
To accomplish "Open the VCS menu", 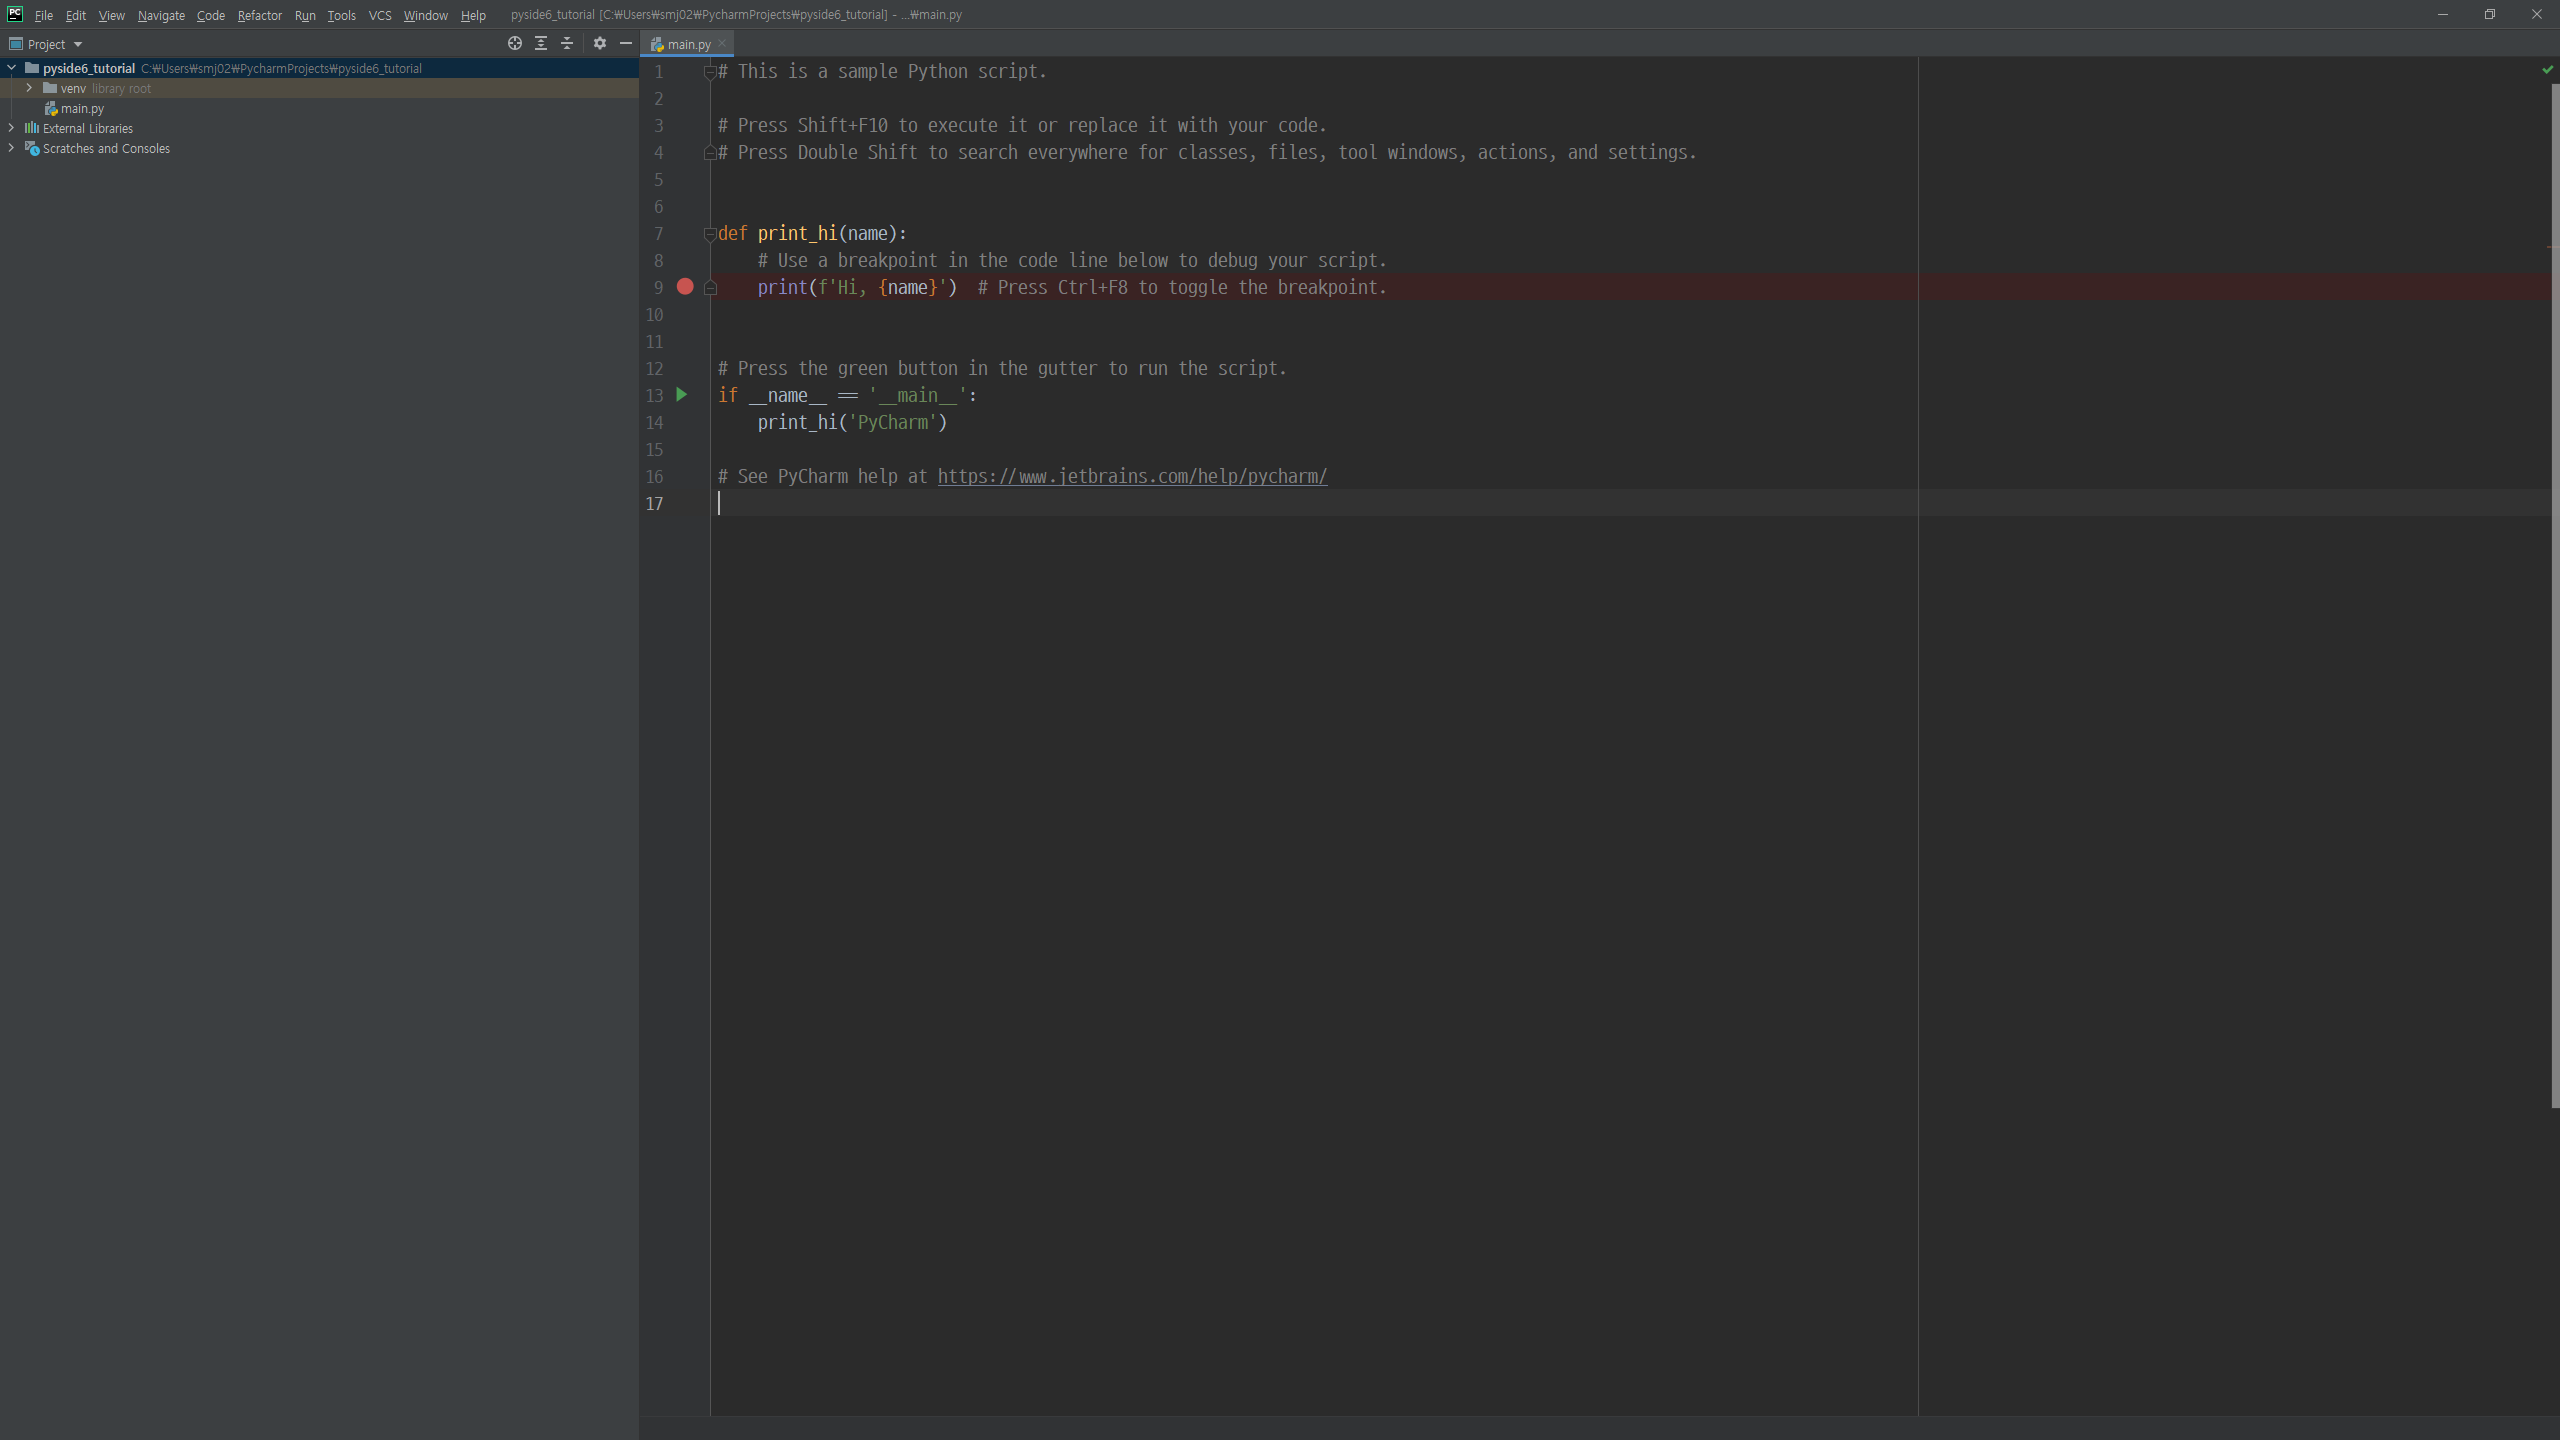I will [x=379, y=15].
